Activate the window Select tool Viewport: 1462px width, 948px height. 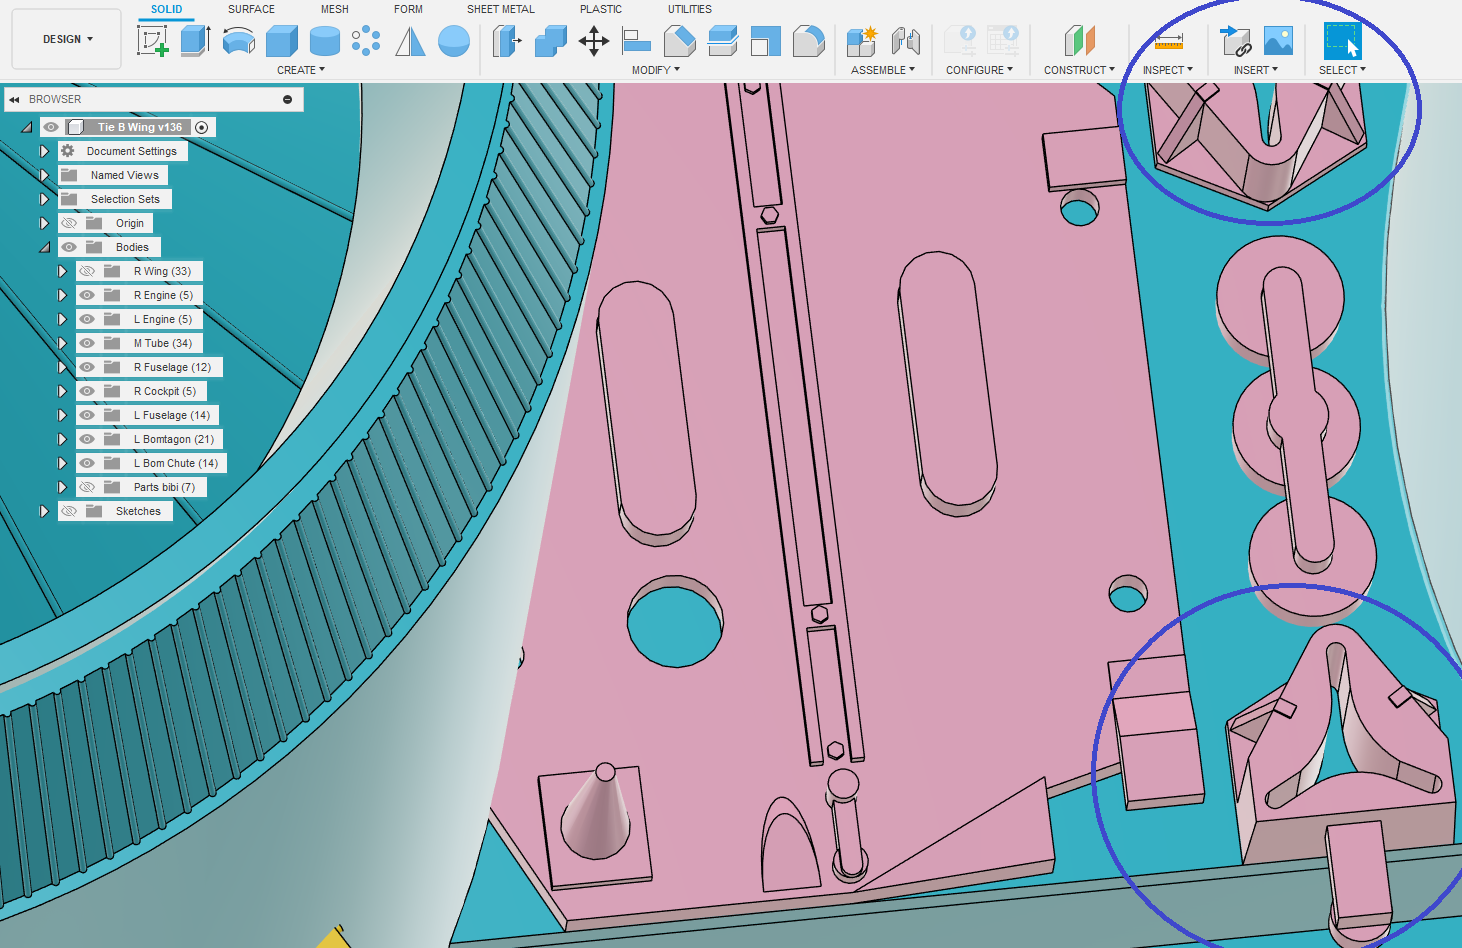[x=1342, y=41]
